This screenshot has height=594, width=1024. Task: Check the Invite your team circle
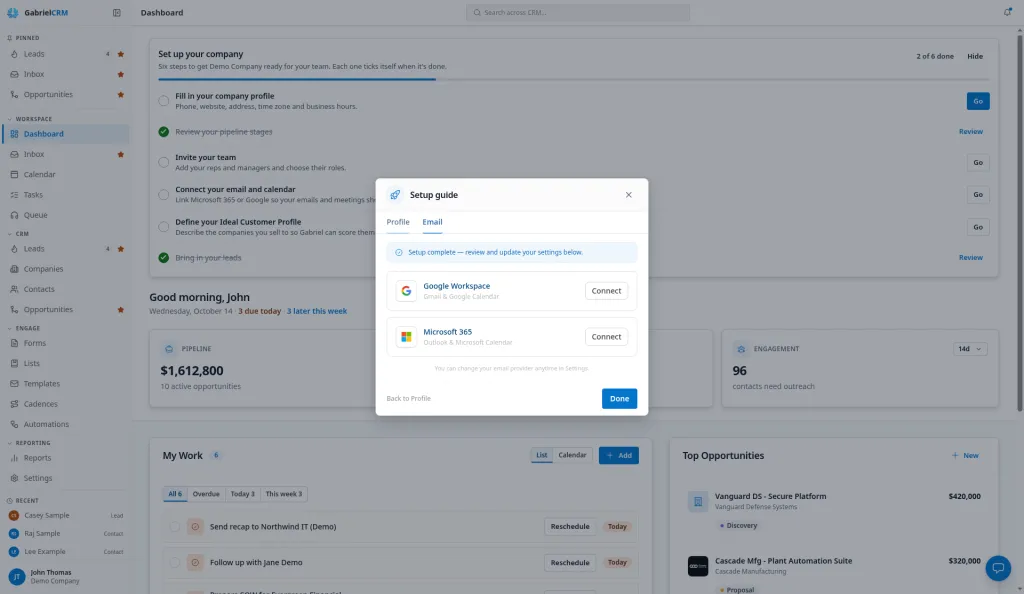click(163, 163)
